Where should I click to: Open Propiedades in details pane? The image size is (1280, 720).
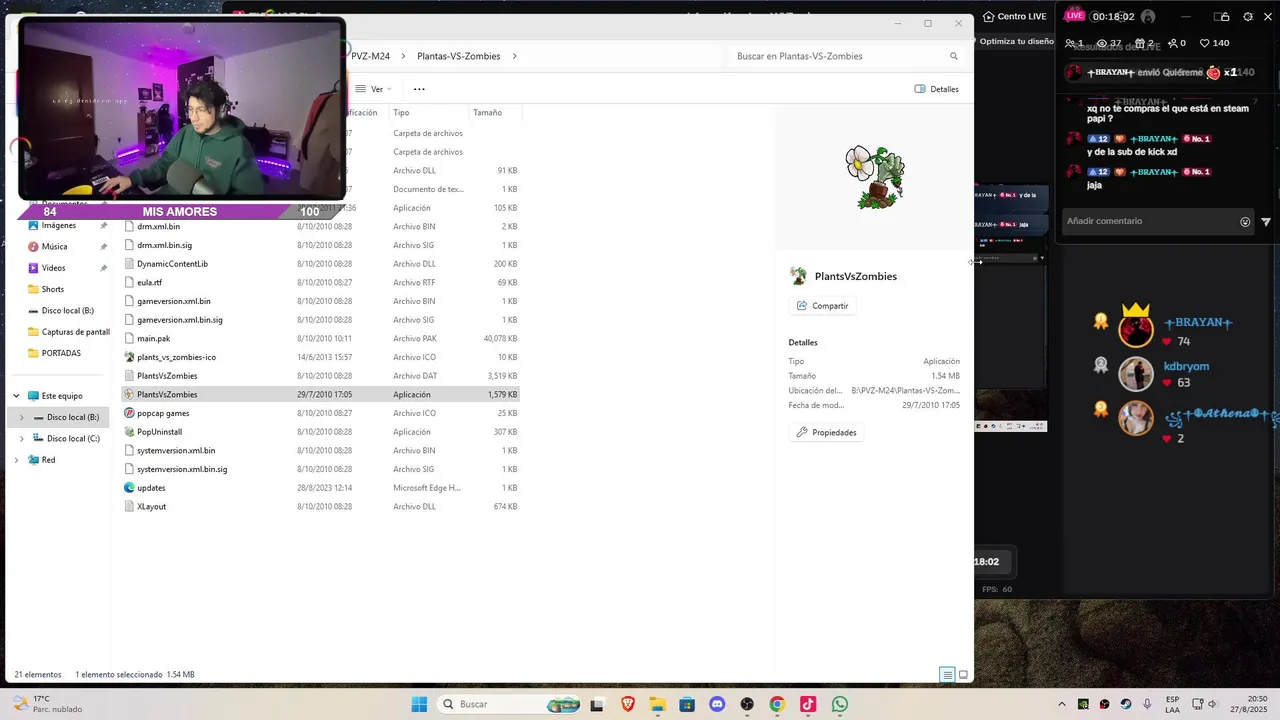(827, 433)
